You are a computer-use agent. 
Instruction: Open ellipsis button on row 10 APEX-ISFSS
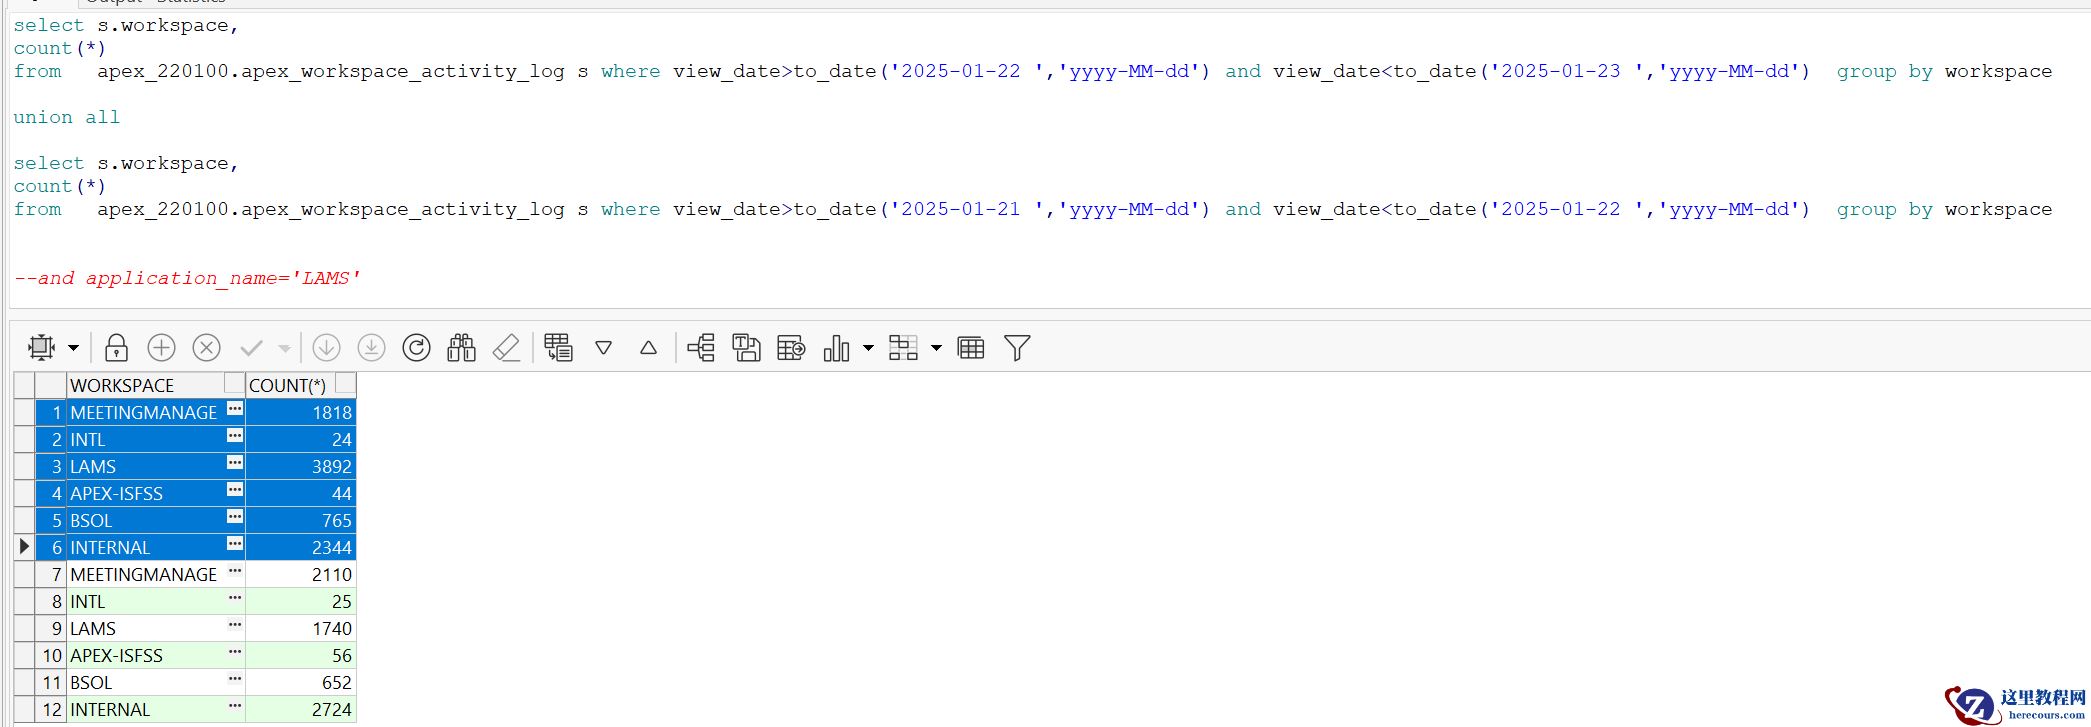[235, 651]
